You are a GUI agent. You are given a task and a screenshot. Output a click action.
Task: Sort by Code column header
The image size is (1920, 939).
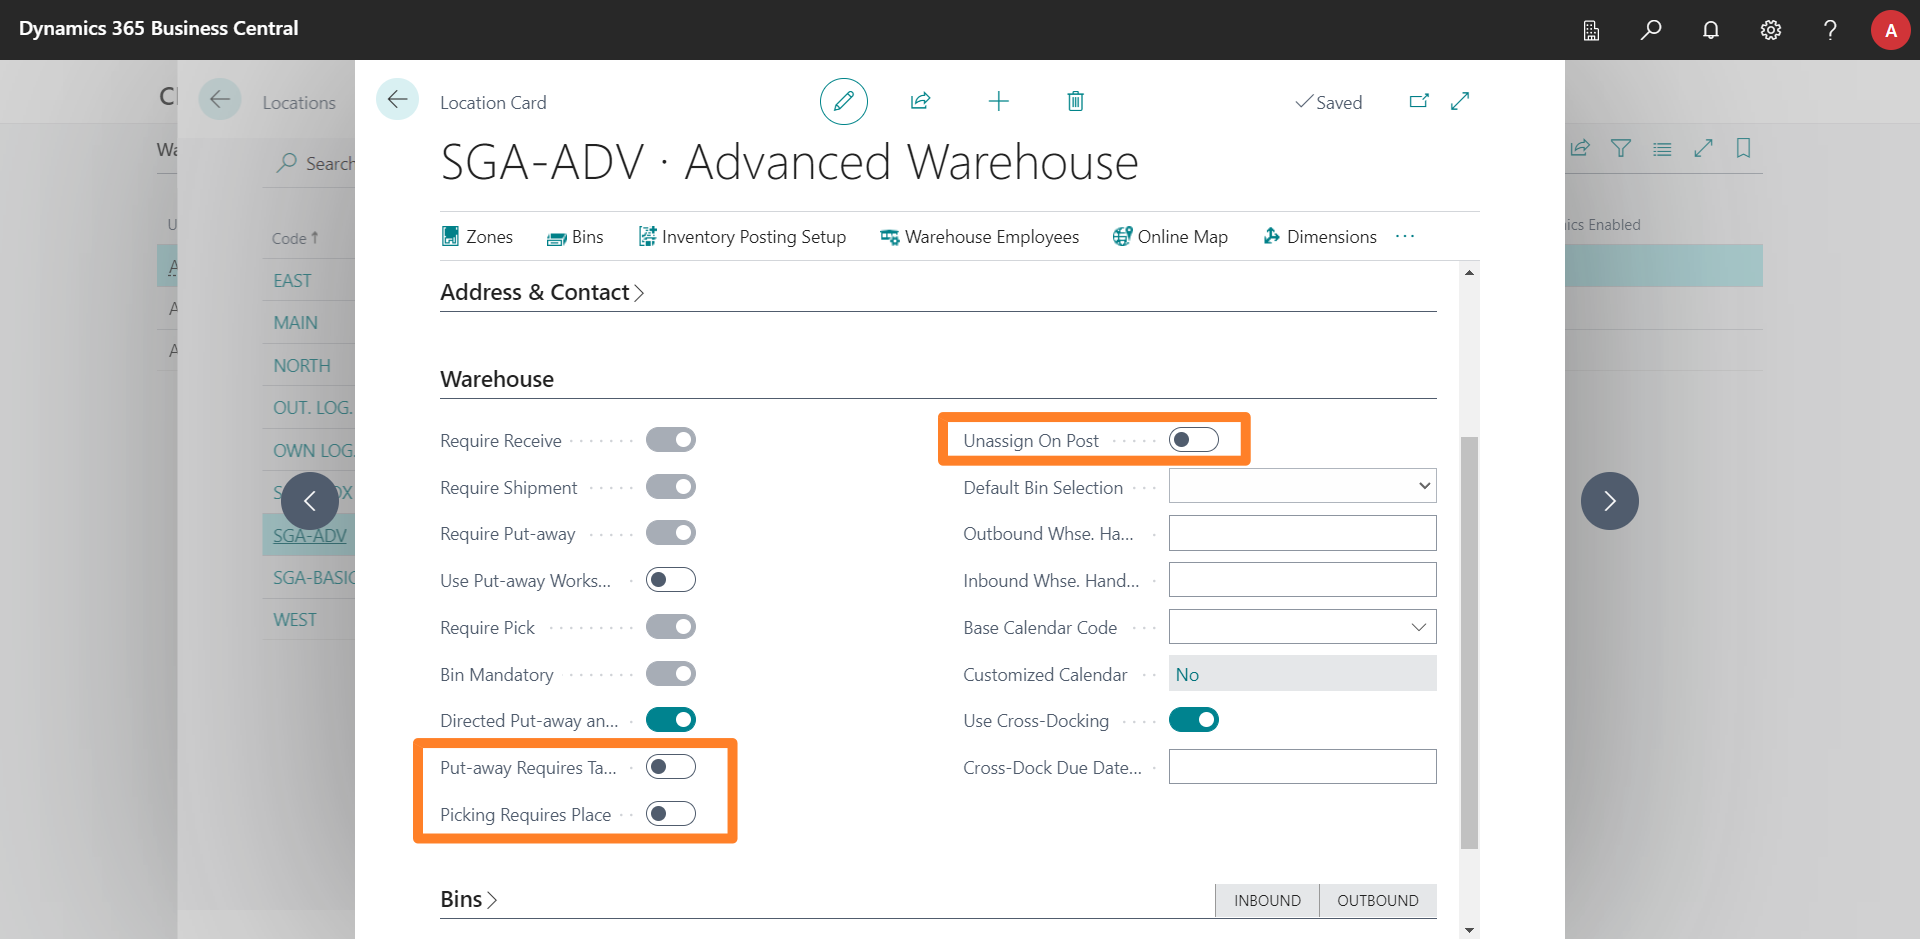295,238
